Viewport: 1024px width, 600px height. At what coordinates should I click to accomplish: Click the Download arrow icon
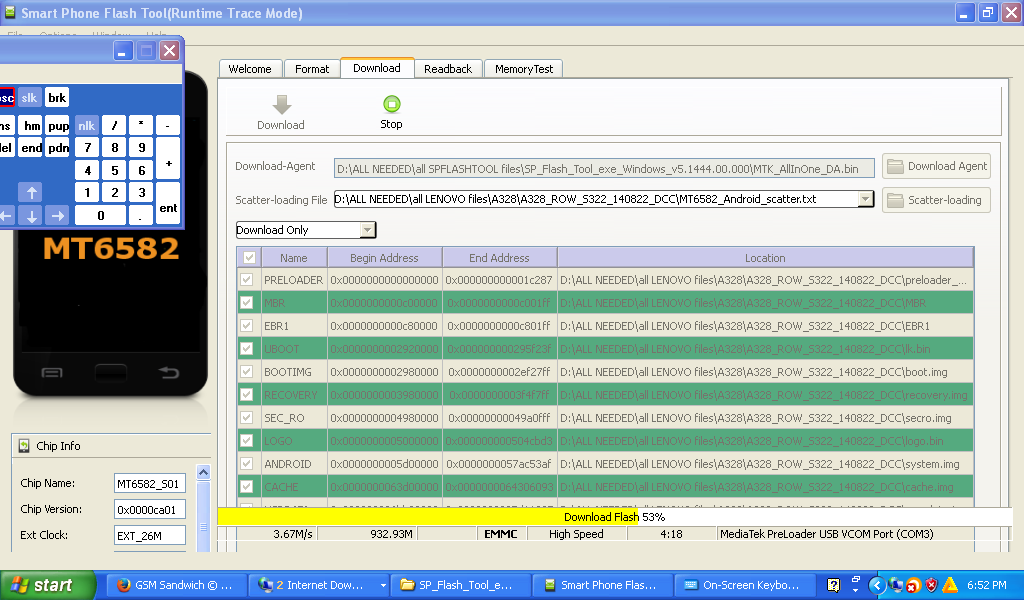pyautogui.click(x=281, y=104)
